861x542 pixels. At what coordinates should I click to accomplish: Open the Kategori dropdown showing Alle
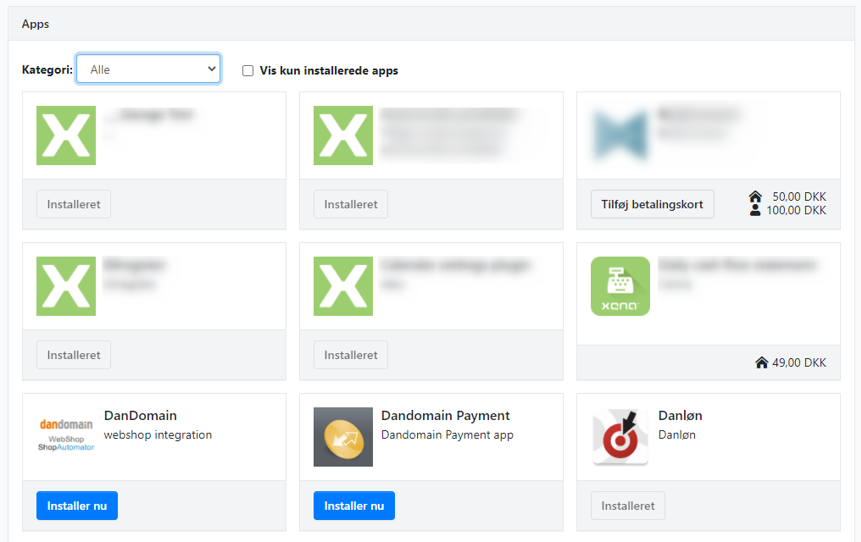click(x=148, y=69)
